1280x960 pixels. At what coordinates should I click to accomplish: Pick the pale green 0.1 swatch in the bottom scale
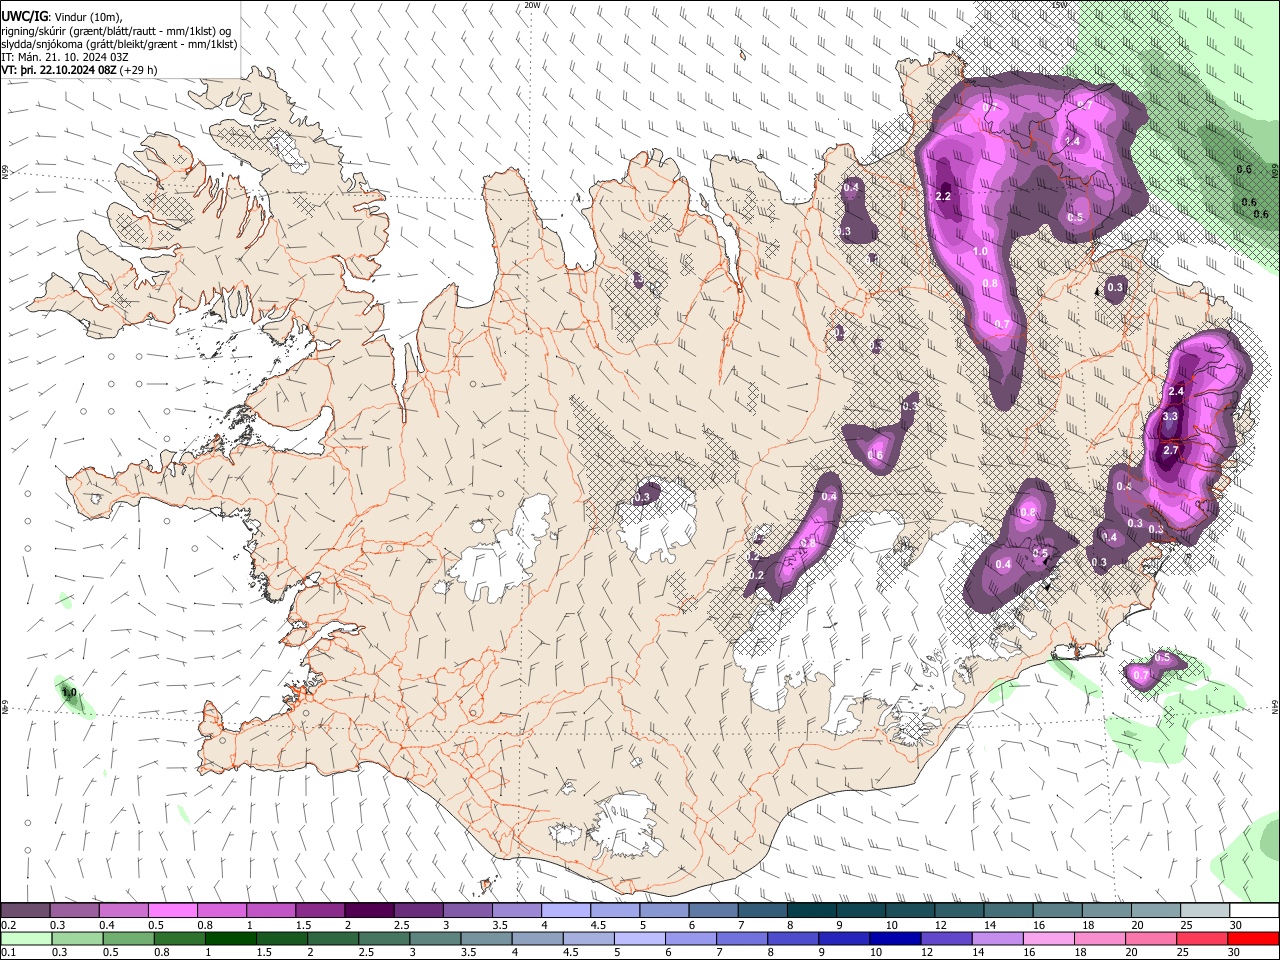point(25,939)
